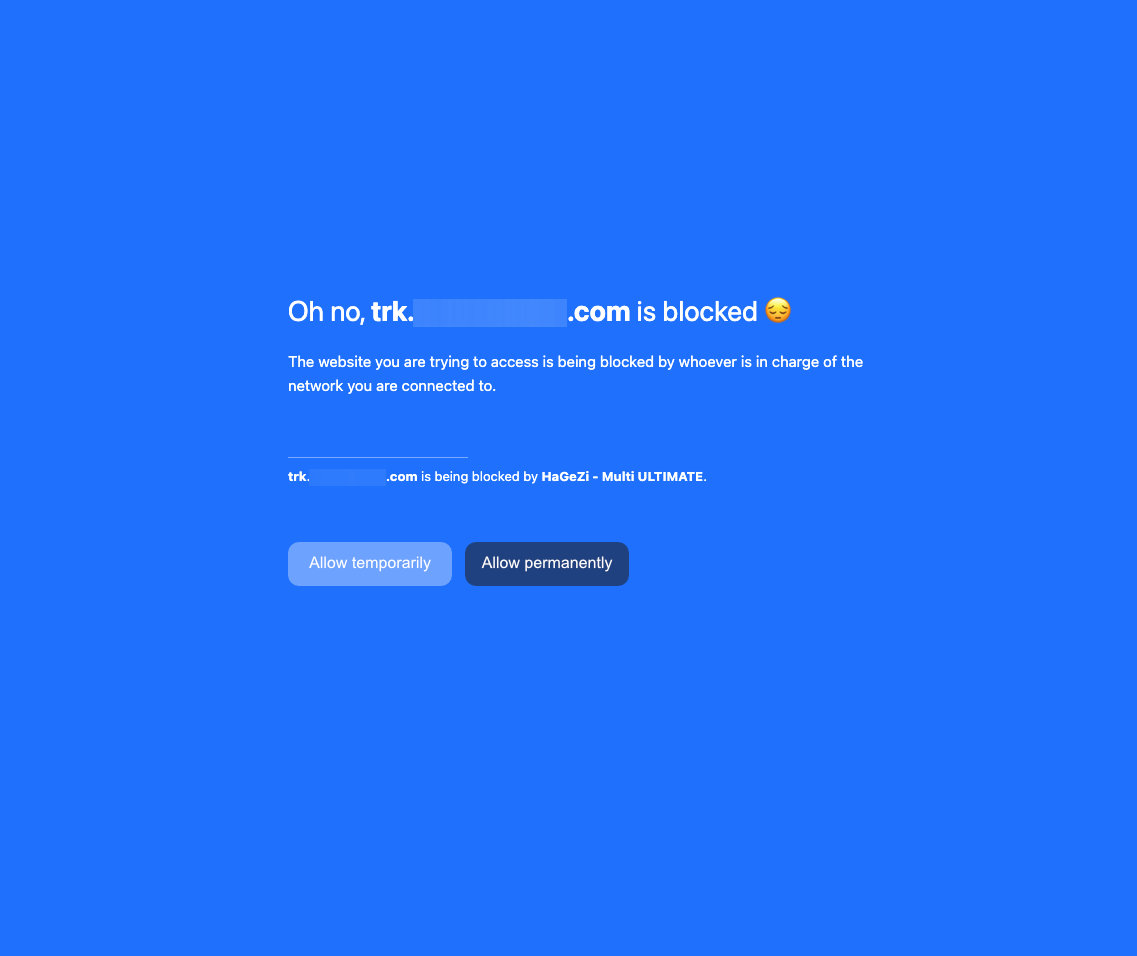The width and height of the screenshot is (1137, 956).
Task: Select the bold 'trk.' text in heading
Action: tap(392, 312)
